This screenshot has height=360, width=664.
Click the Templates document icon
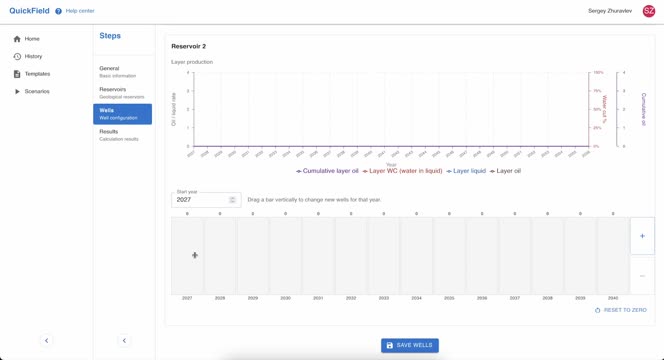tap(17, 74)
